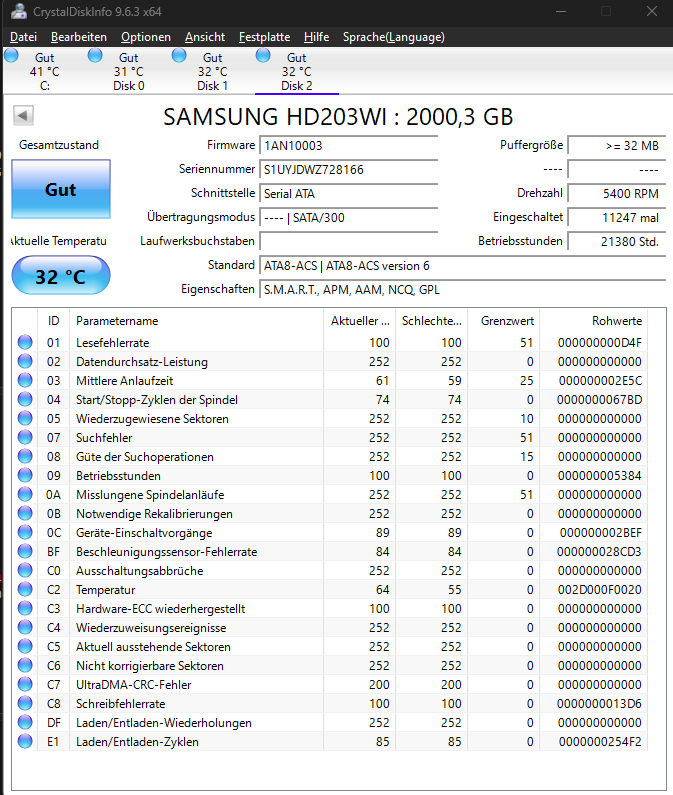This screenshot has width=673, height=795.
Task: Select the Laden/Entladen-Wiederholungen row
Action: [x=330, y=722]
